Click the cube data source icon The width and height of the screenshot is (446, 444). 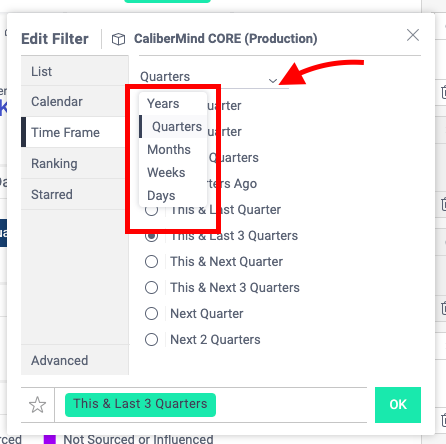pyautogui.click(x=118, y=39)
